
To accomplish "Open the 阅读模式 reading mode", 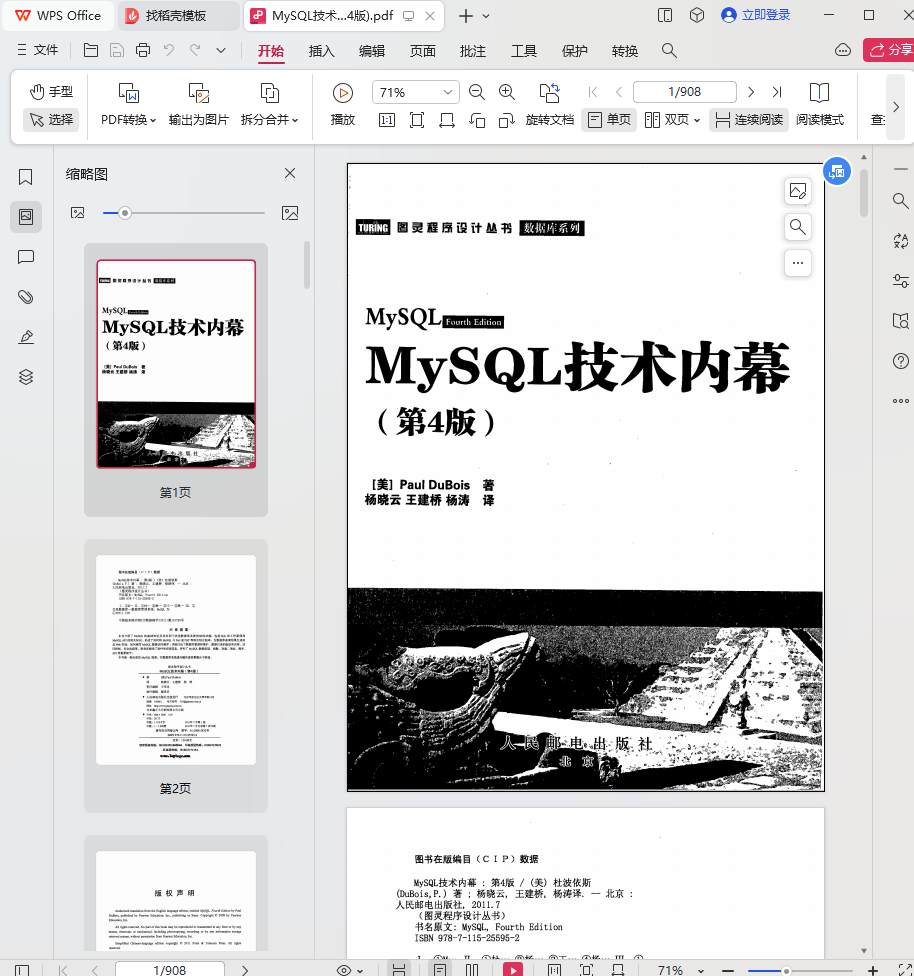I will (x=819, y=103).
